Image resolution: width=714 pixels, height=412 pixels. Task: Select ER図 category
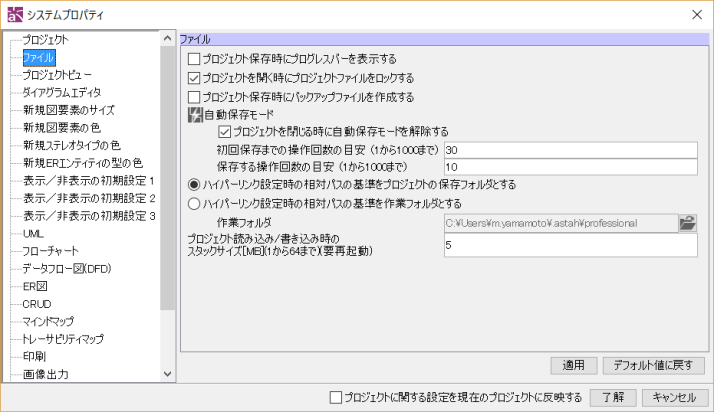point(35,286)
